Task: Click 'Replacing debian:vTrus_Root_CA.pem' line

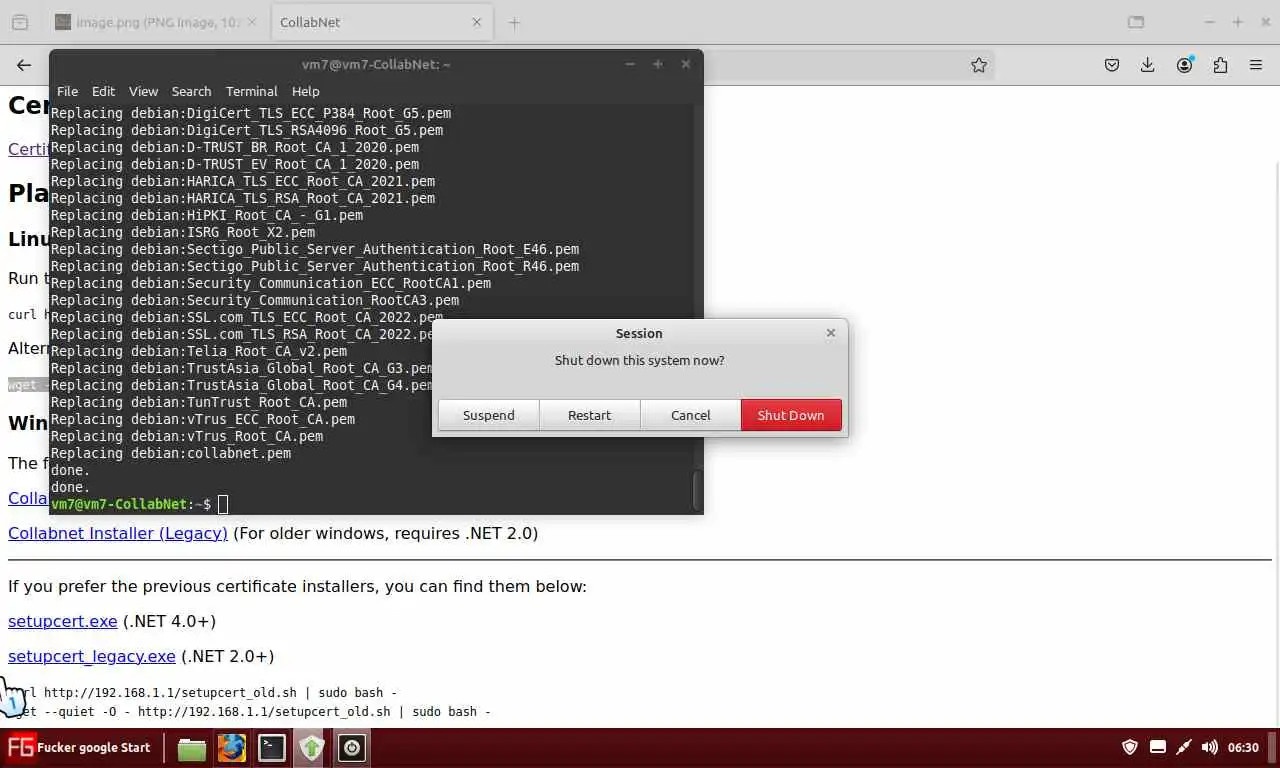Action: click(187, 436)
